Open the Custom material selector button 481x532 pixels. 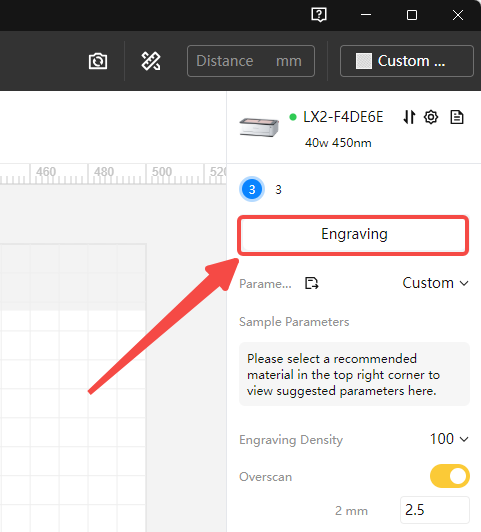point(407,61)
